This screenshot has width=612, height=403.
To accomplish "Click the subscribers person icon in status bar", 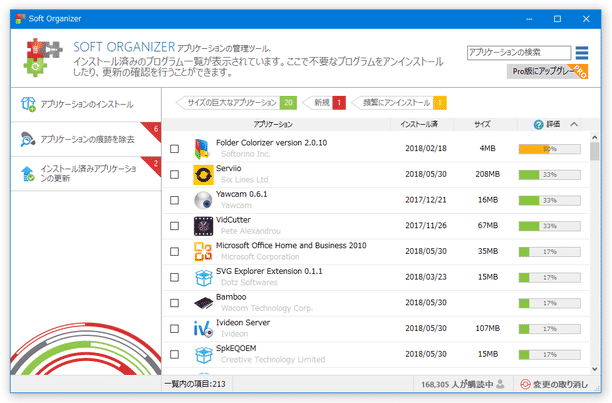I will tap(500, 384).
